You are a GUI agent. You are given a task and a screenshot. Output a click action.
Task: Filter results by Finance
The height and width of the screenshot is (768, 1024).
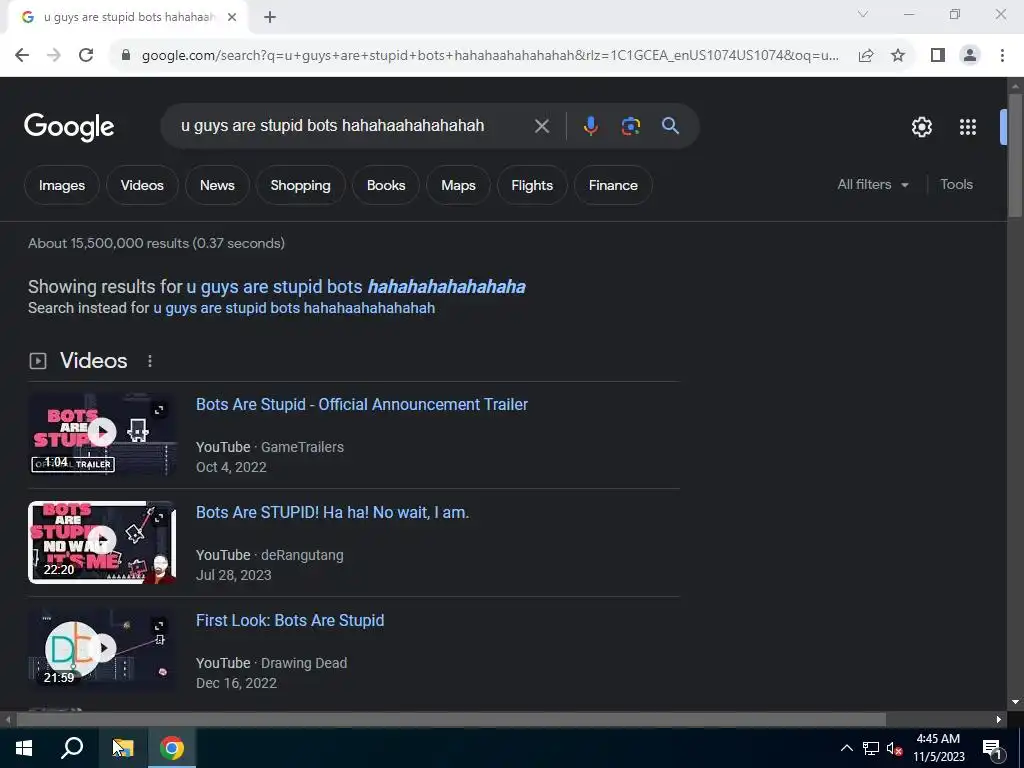613,185
